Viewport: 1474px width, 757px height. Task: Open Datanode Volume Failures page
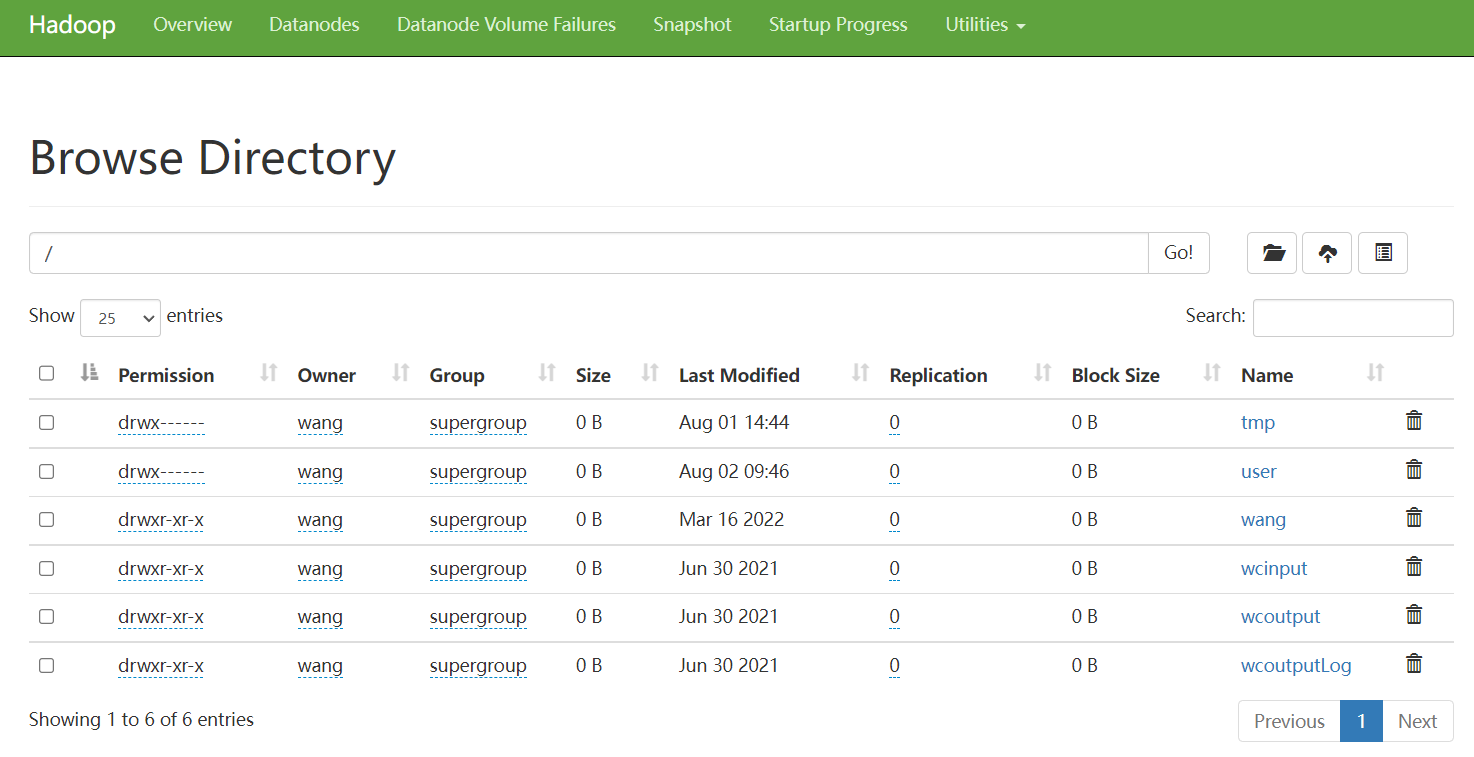(x=506, y=25)
